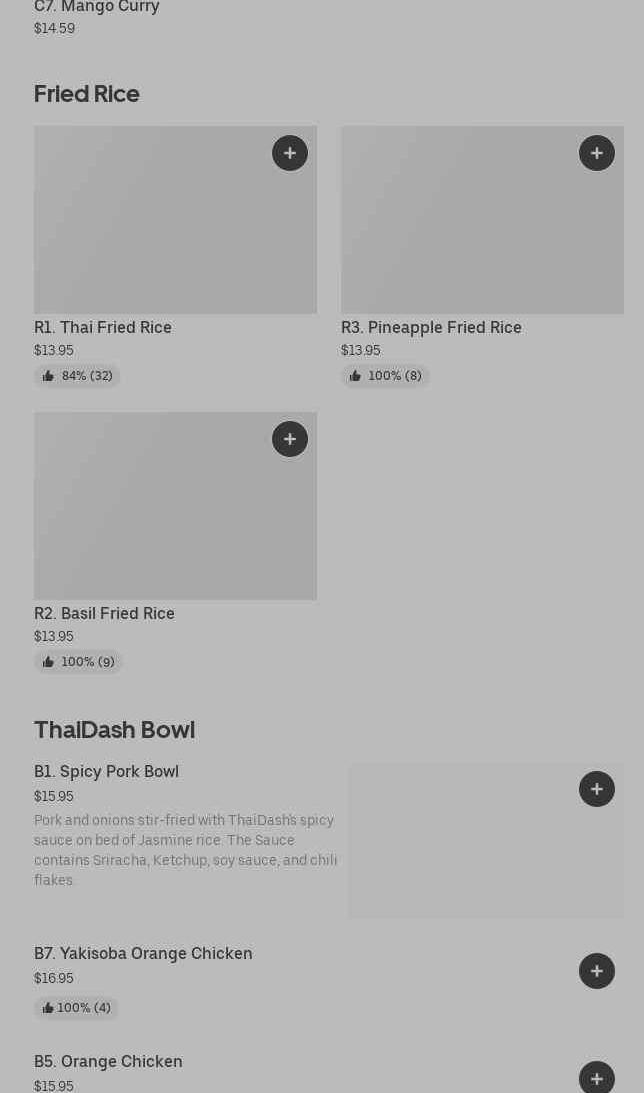Select the R2. Basil Fried Rice title

click(x=104, y=613)
